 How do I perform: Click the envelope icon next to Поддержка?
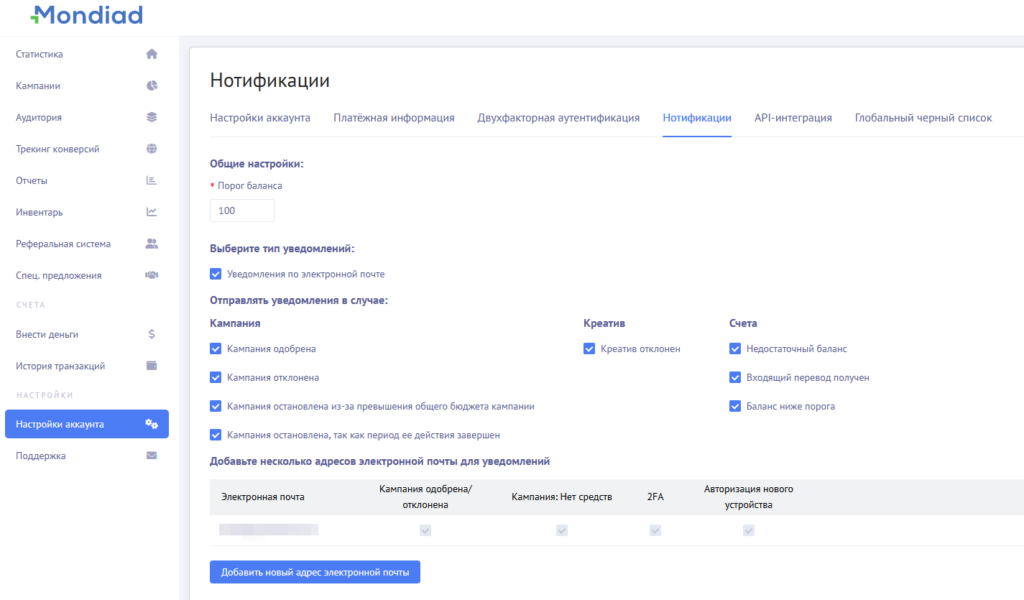point(152,456)
